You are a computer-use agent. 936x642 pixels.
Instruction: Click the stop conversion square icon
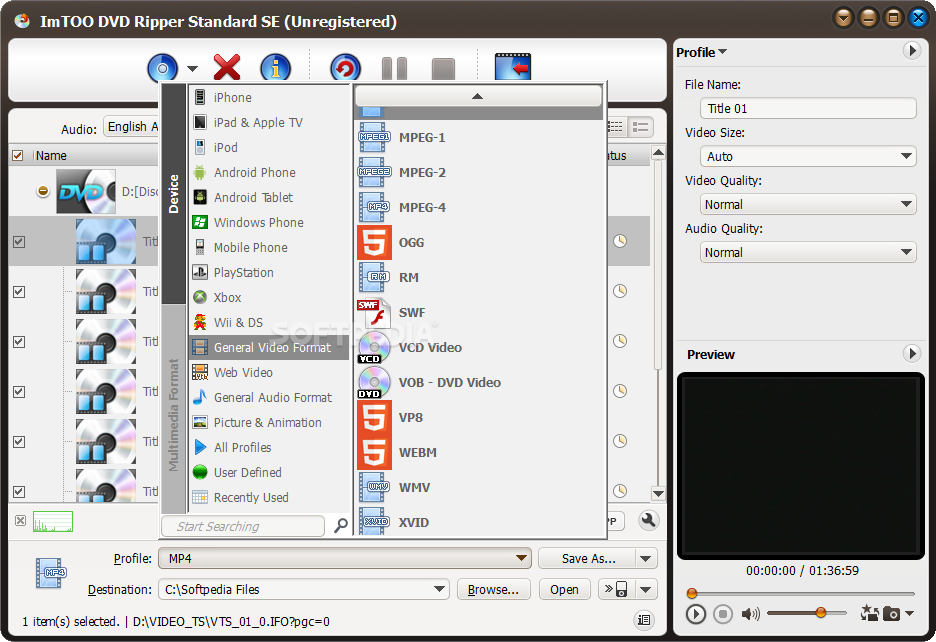coord(444,69)
